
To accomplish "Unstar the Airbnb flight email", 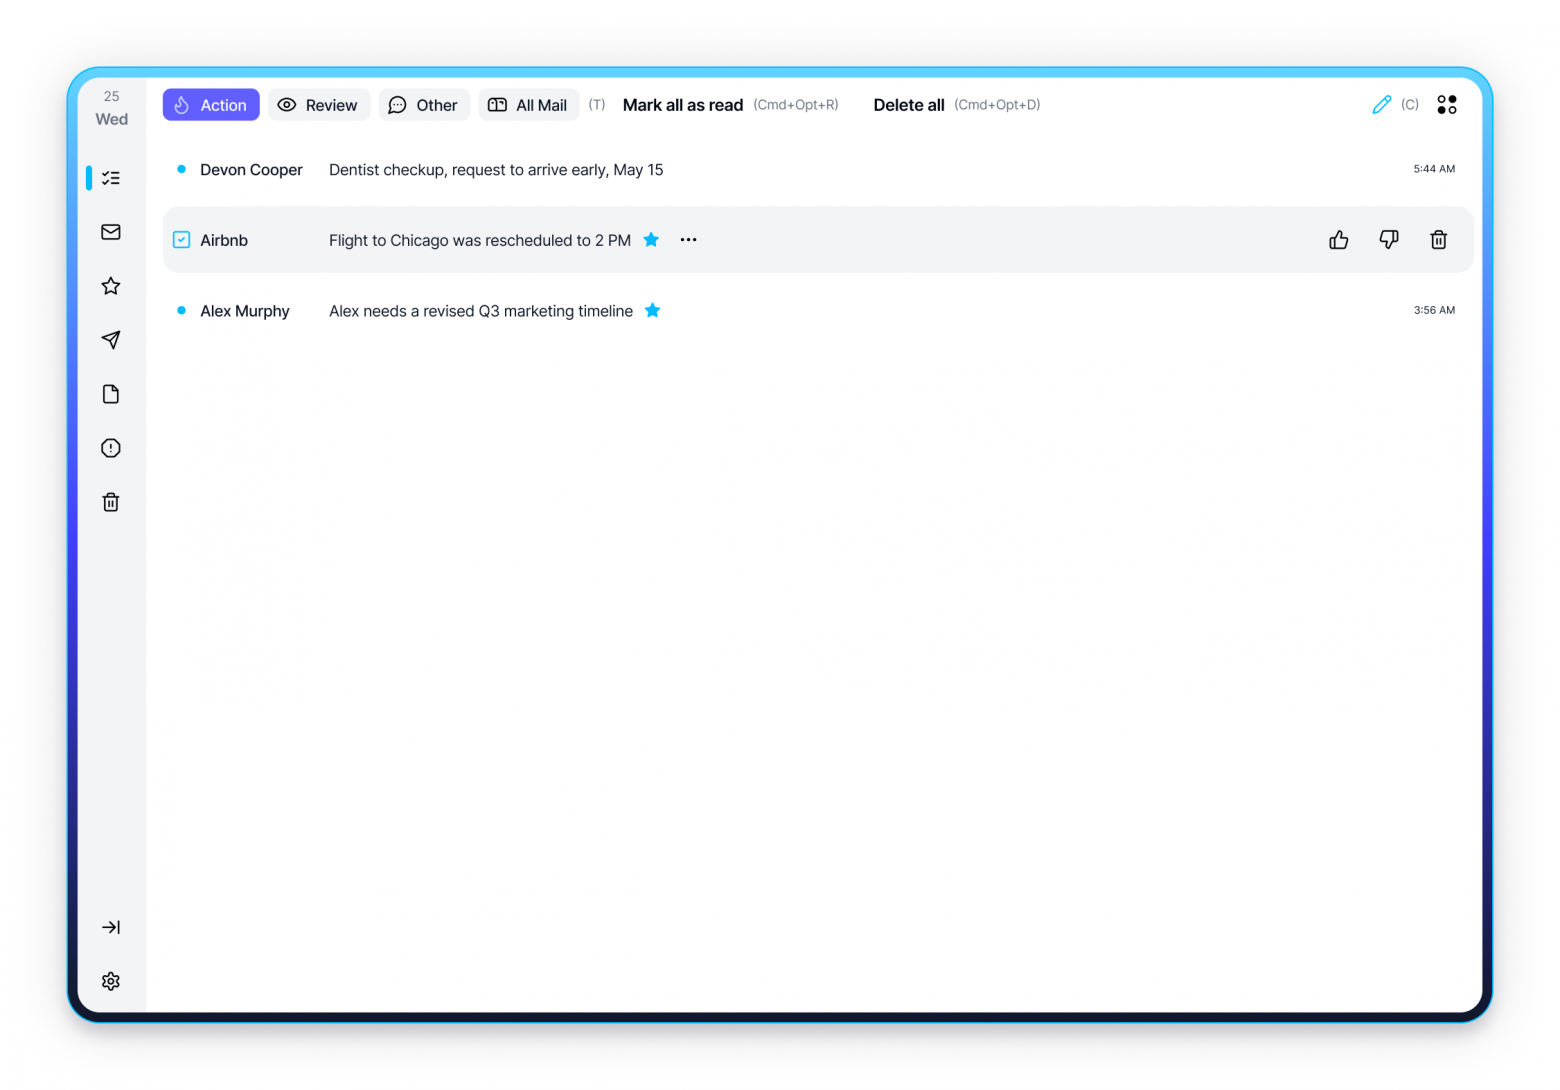I will [651, 239].
